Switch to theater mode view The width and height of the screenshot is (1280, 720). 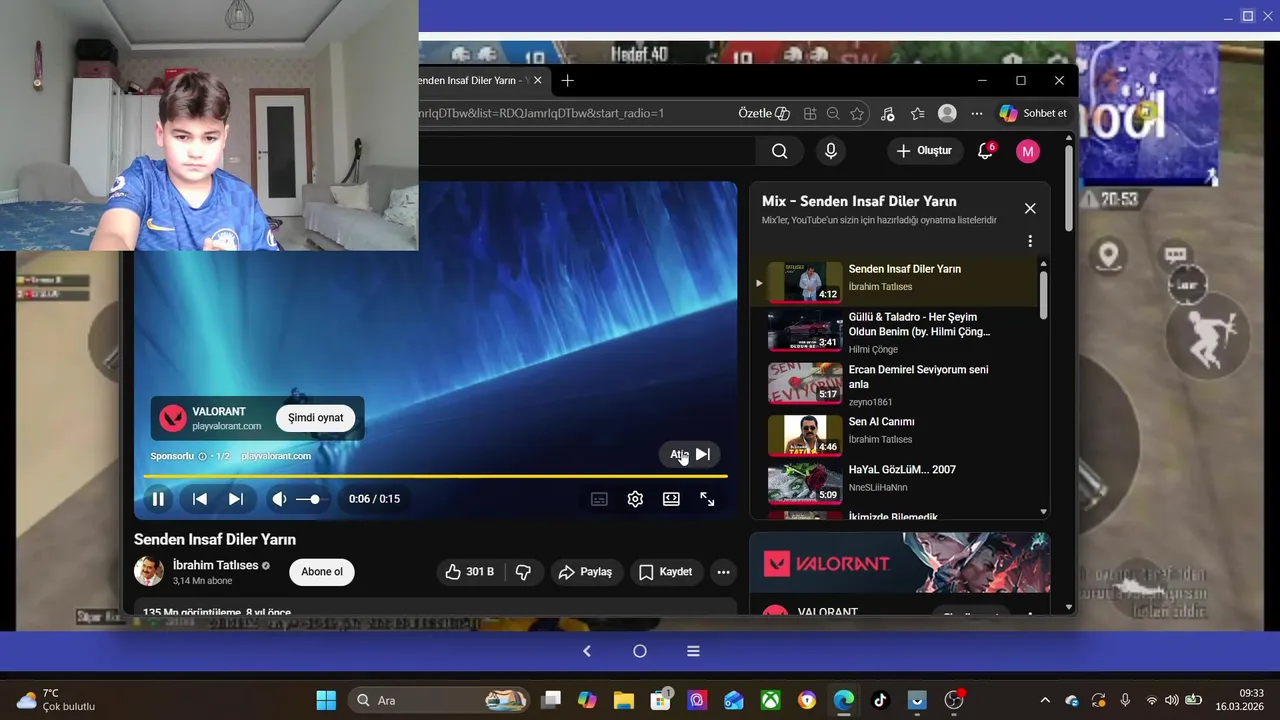point(671,499)
